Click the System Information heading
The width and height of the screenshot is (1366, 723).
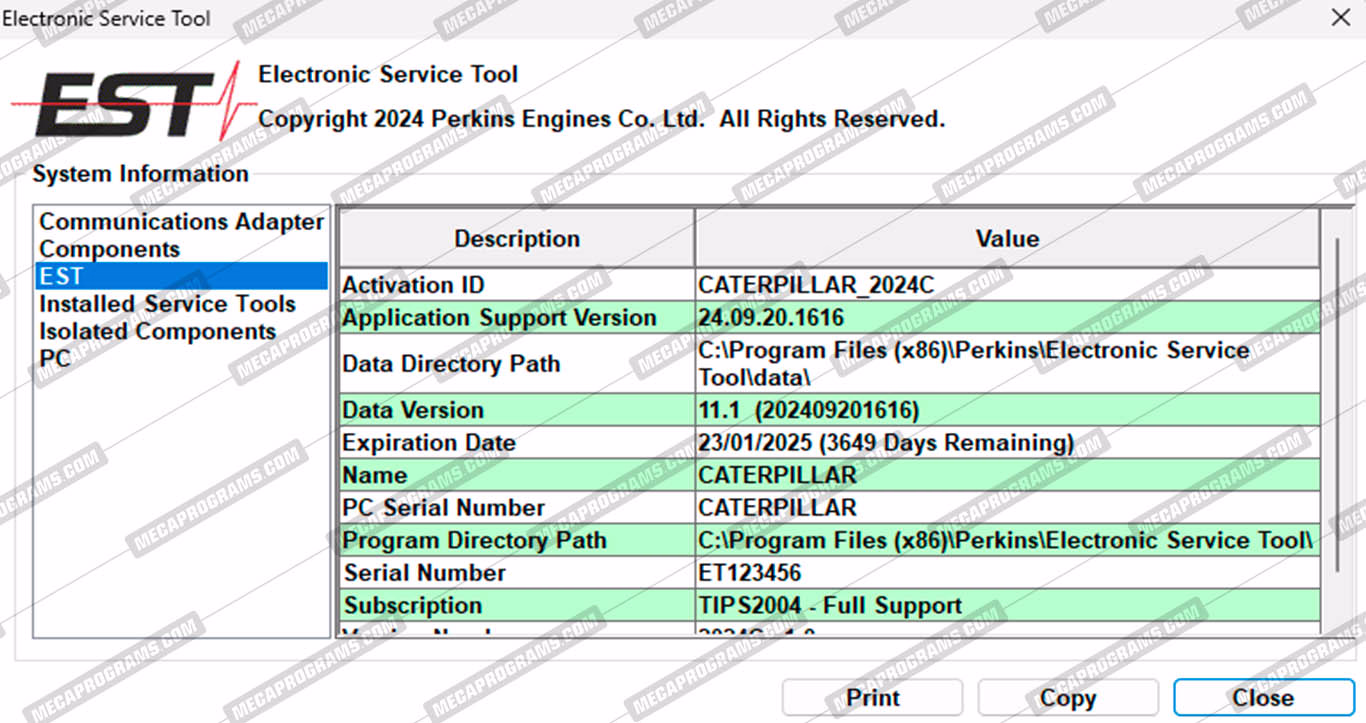coord(140,174)
